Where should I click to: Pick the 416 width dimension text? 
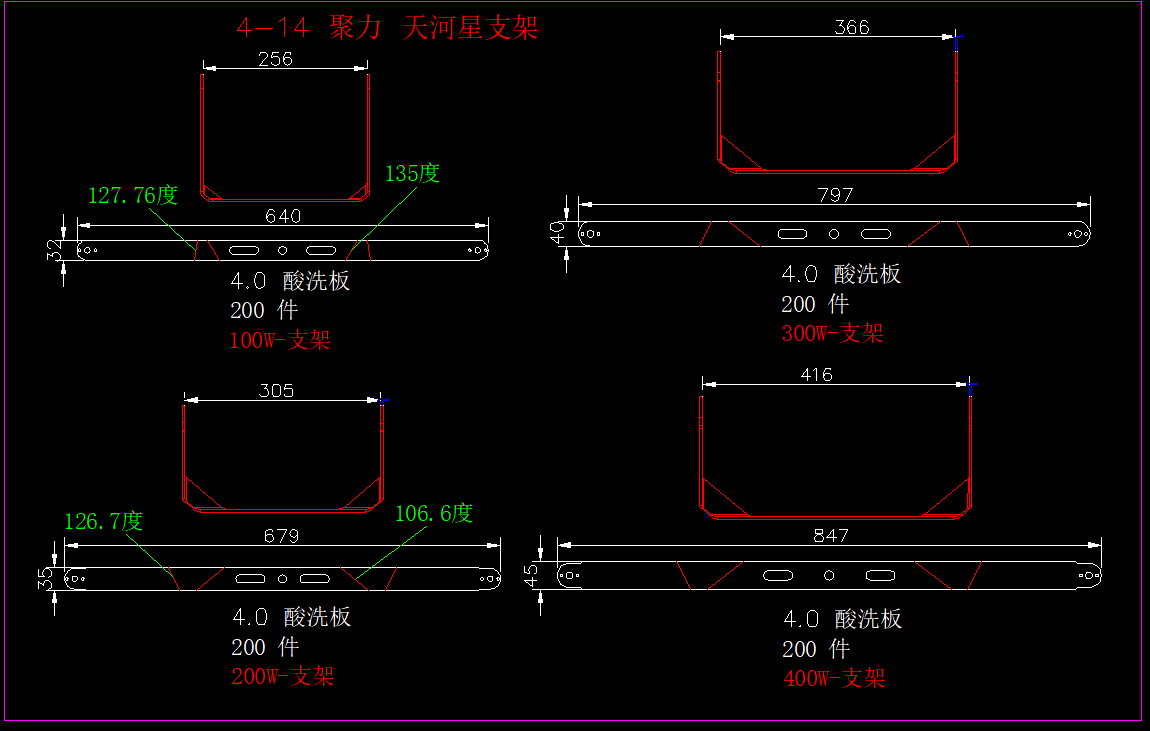pos(816,375)
